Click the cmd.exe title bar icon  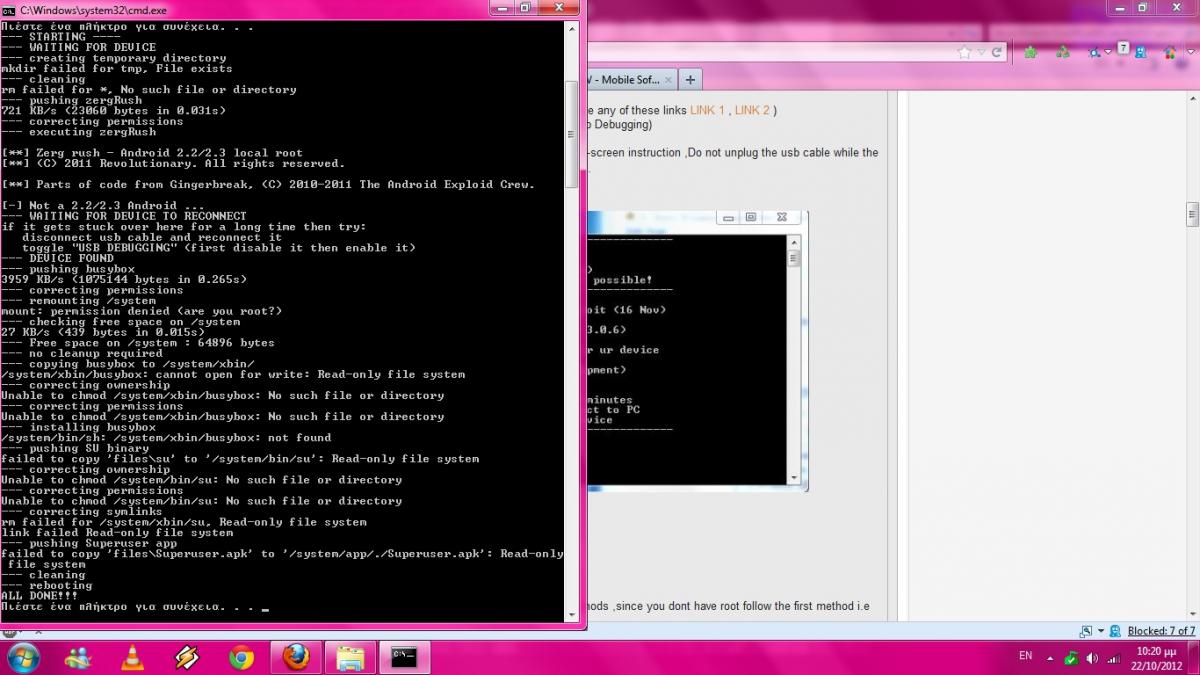pos(8,9)
